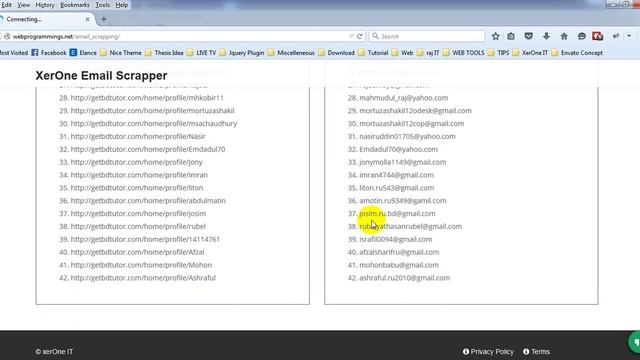Open the History menu
The image size is (640, 360).
pos(45,5)
